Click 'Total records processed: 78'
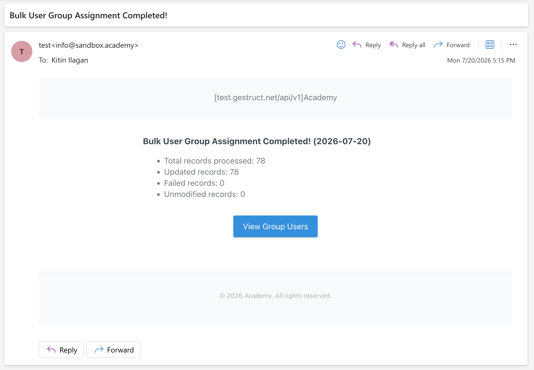The image size is (534, 370). [215, 161]
